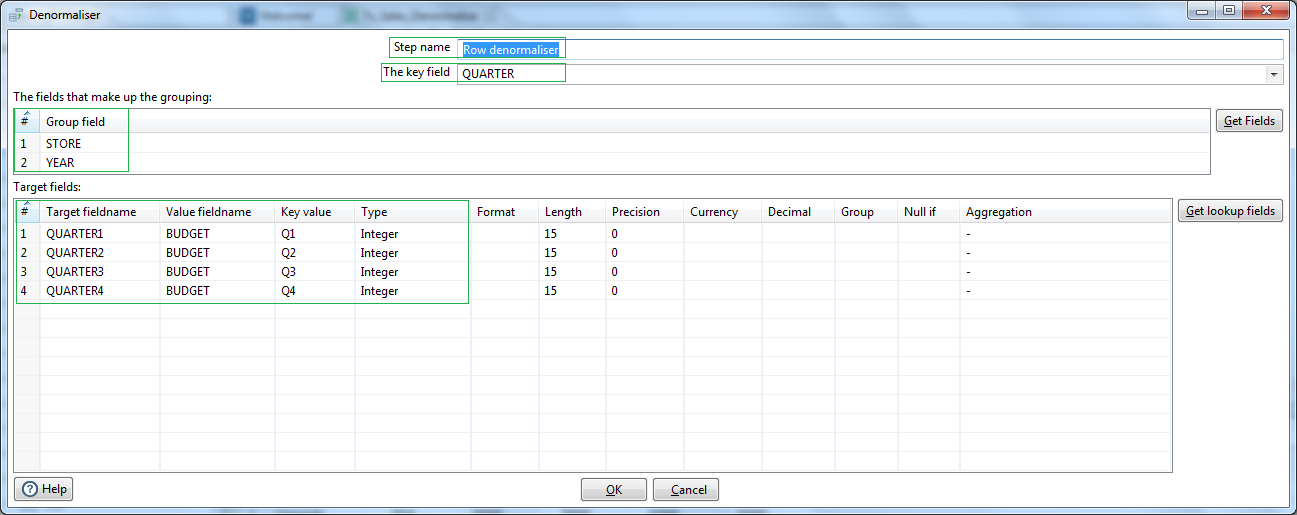Screen dimensions: 1297x515
Task: Maximize the Denormaliser window
Action: point(1228,11)
